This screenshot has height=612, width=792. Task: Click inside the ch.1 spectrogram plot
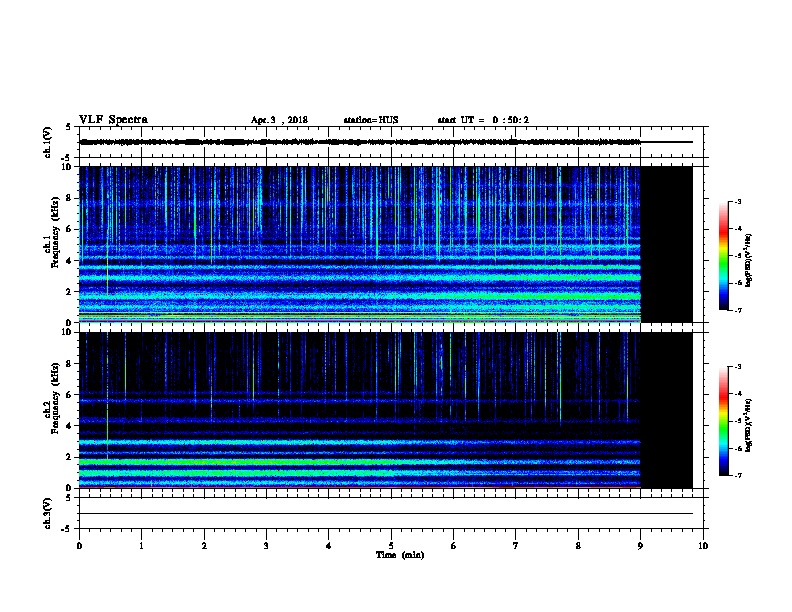tap(360, 244)
